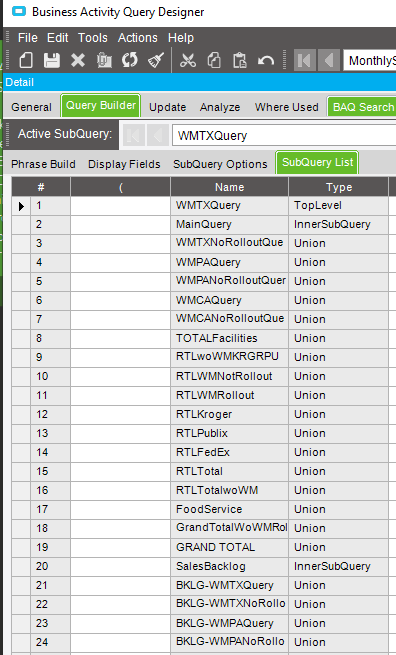This screenshot has width=396, height=655.
Task: Select the MainQuery row name cell
Action: 229,225
